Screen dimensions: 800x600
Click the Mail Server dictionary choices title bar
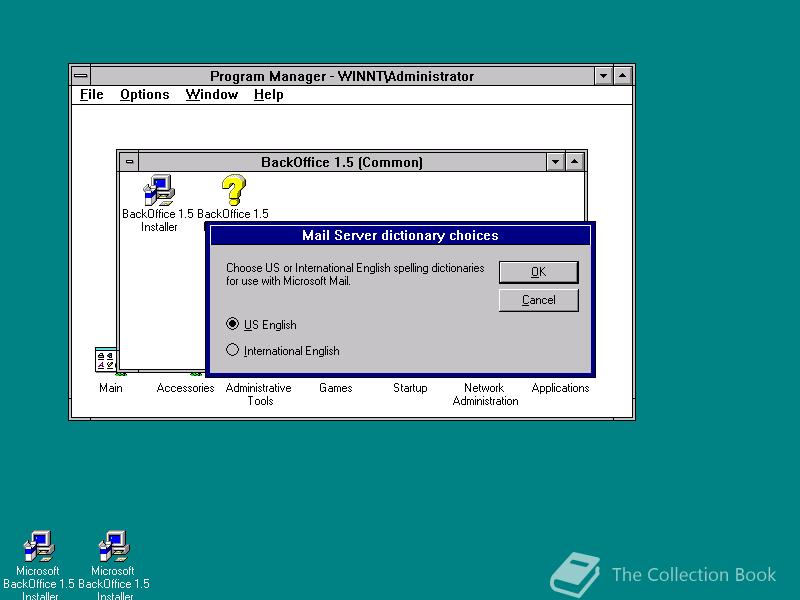401,235
